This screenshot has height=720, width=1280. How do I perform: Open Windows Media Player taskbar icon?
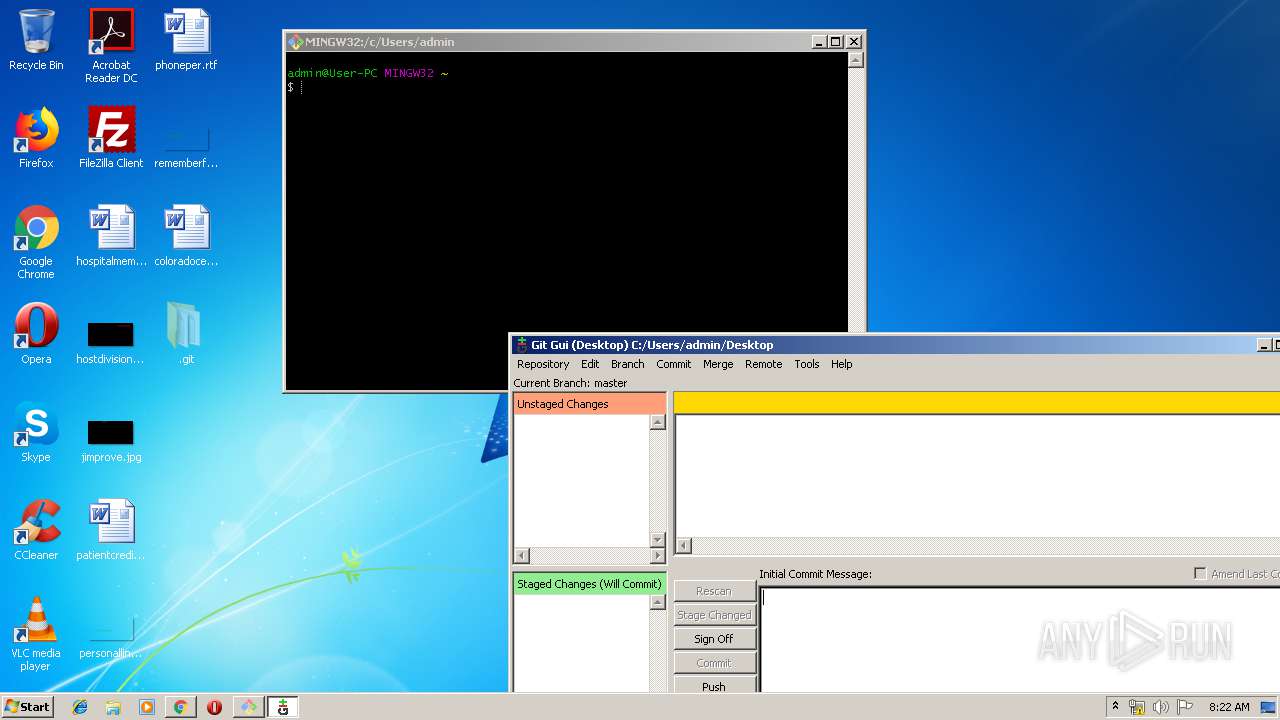[146, 707]
